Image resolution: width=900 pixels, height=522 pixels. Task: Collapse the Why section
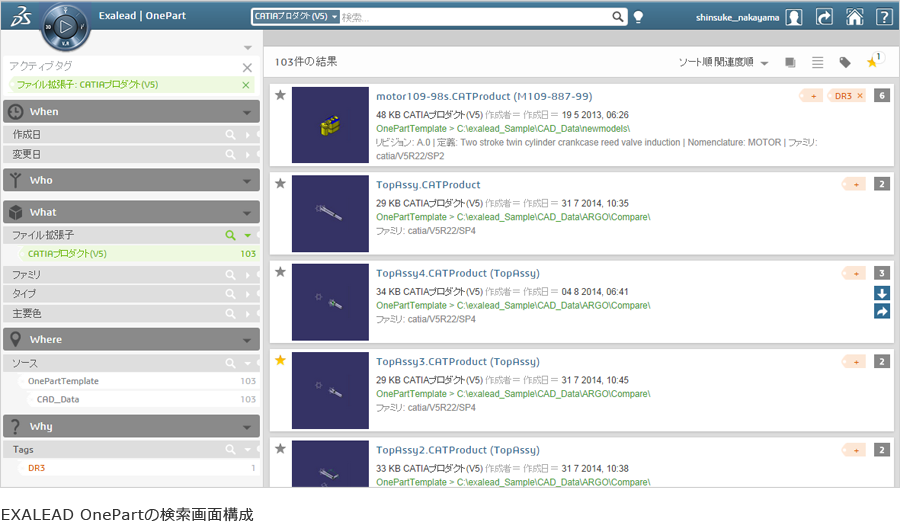tap(247, 427)
